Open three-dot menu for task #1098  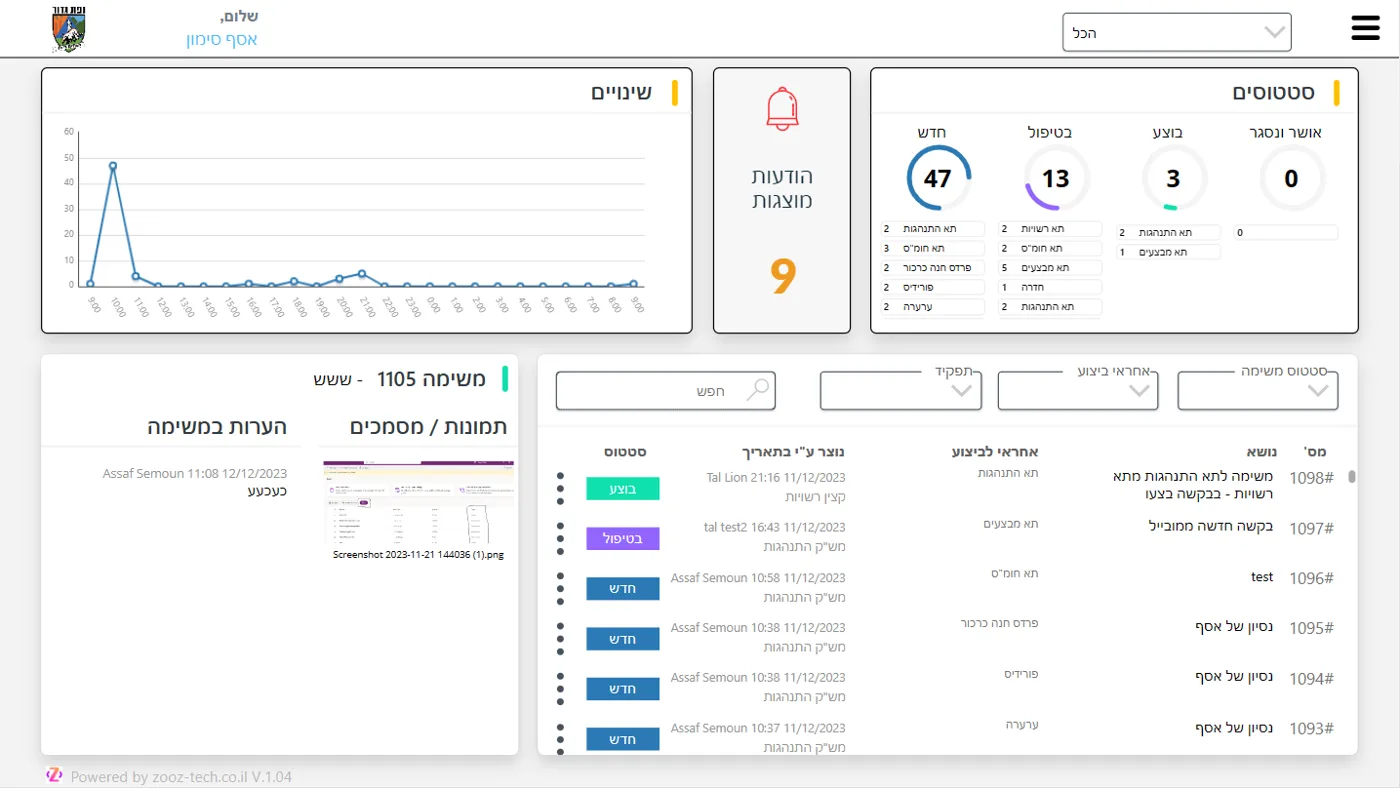560,488
